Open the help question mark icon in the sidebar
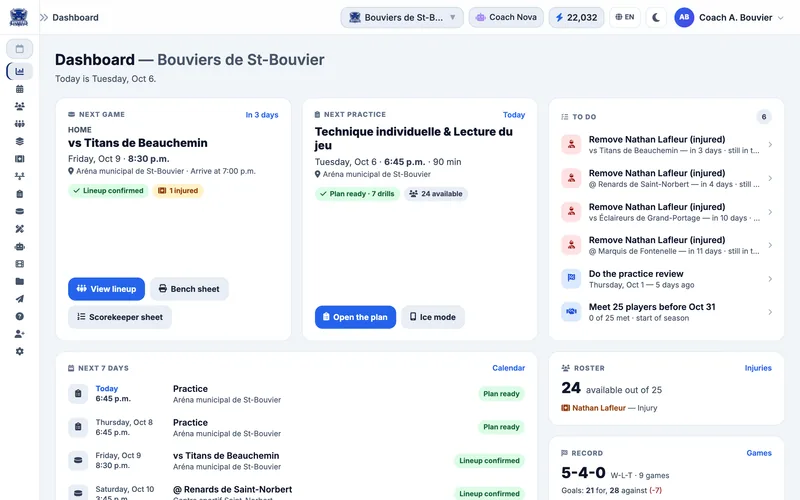Screen dimensions: 800x500 click(x=19, y=316)
